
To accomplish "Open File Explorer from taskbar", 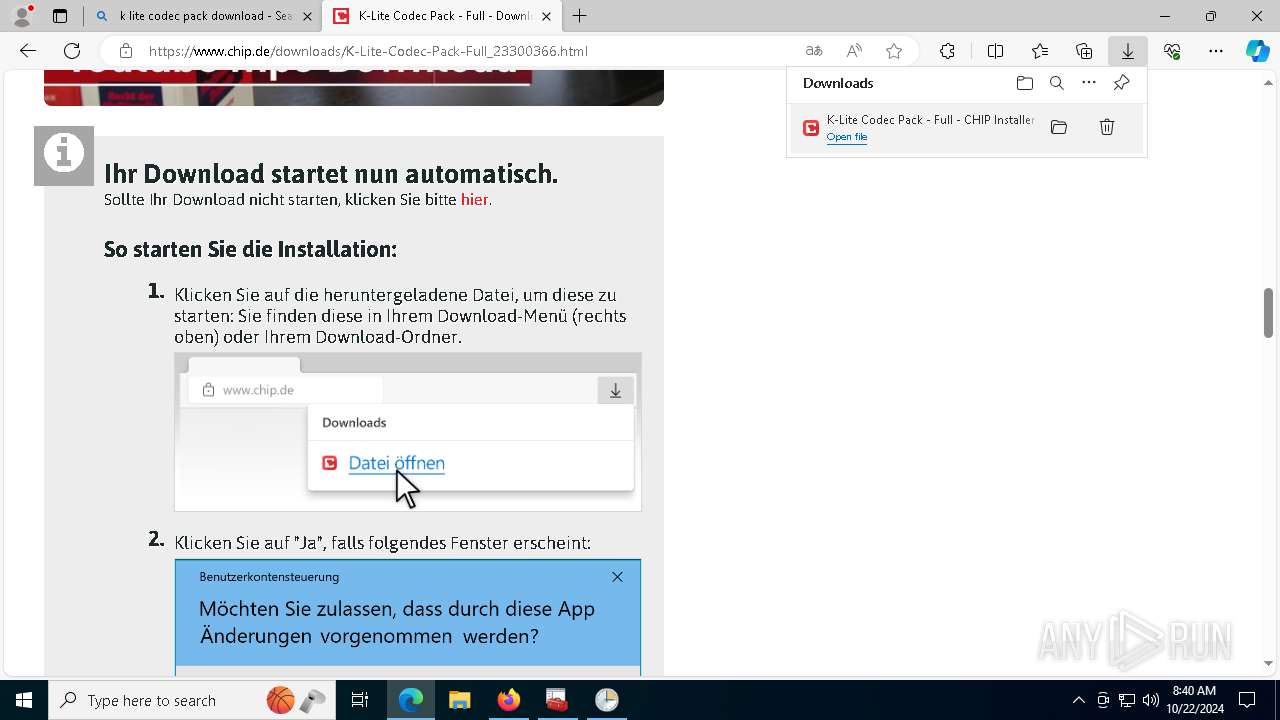I will coord(459,700).
